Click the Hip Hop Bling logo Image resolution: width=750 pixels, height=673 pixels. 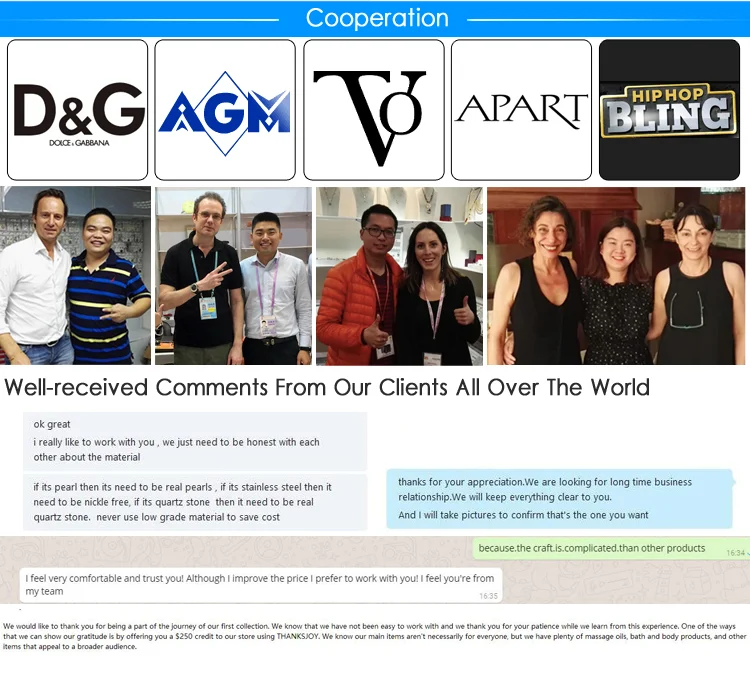[669, 110]
